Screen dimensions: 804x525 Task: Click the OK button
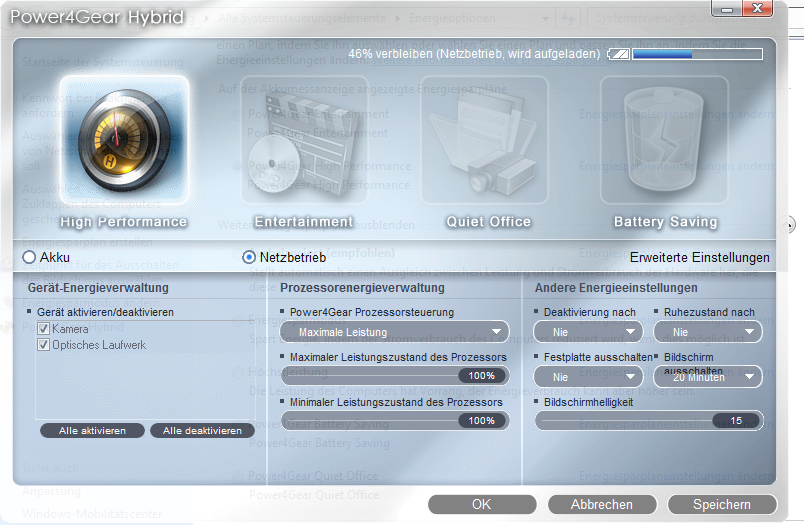tap(482, 504)
